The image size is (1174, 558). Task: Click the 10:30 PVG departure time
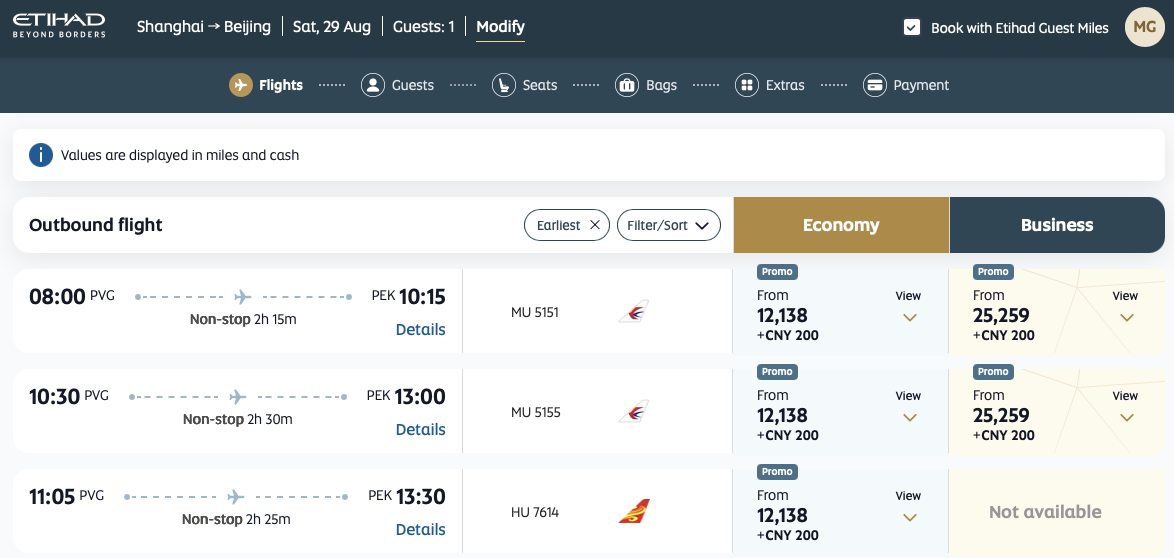click(69, 396)
